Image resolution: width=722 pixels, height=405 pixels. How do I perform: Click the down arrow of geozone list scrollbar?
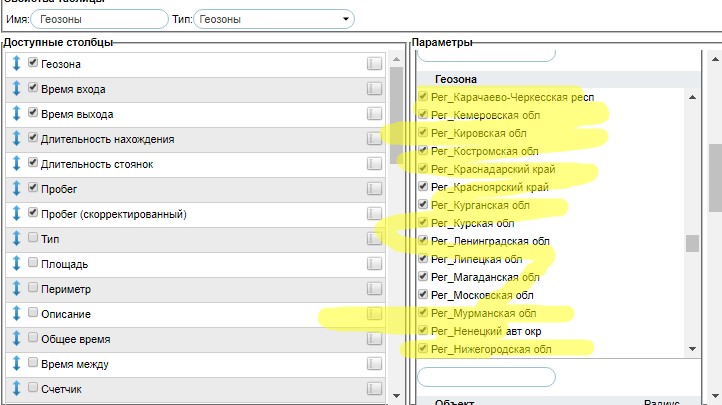(692, 349)
